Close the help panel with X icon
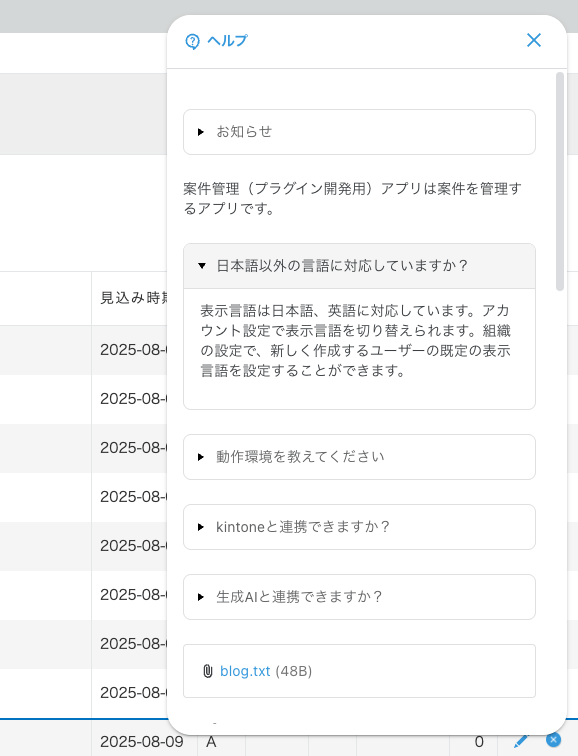The image size is (578, 756). click(x=534, y=40)
